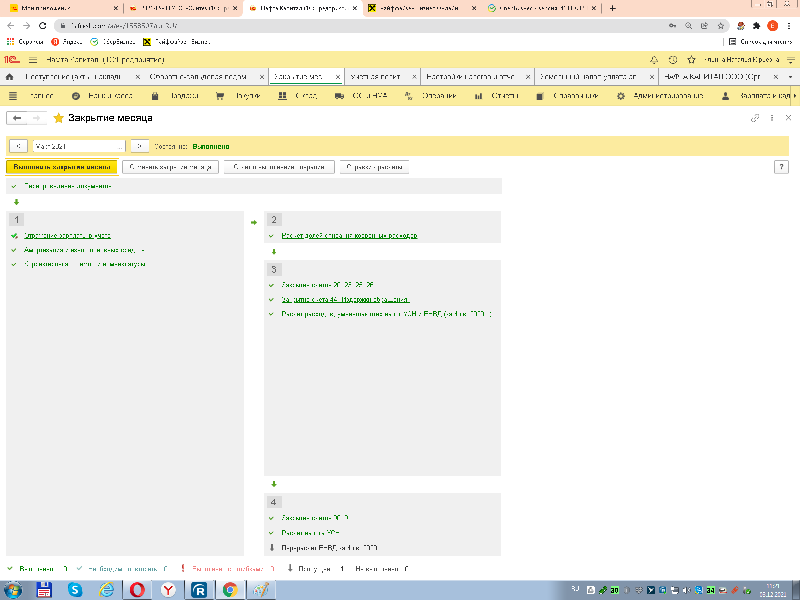Open the first underlined link in block 1

pos(67,236)
